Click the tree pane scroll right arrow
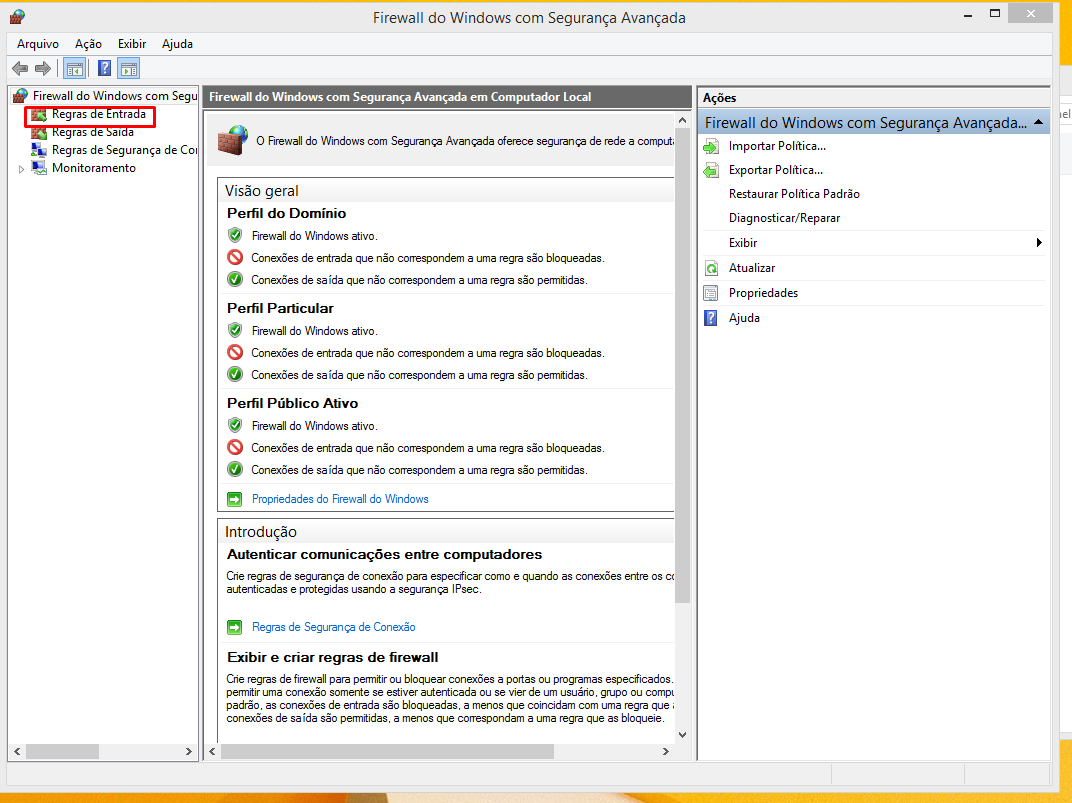The width and height of the screenshot is (1072, 803). 189,751
